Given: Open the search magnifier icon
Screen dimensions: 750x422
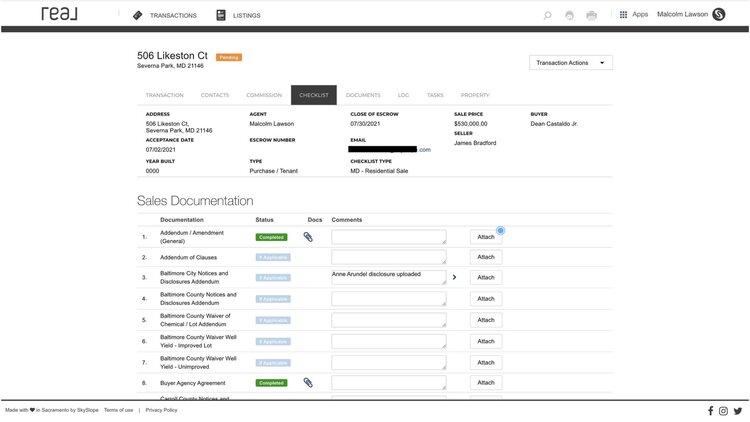Looking at the screenshot, I should pyautogui.click(x=547, y=15).
